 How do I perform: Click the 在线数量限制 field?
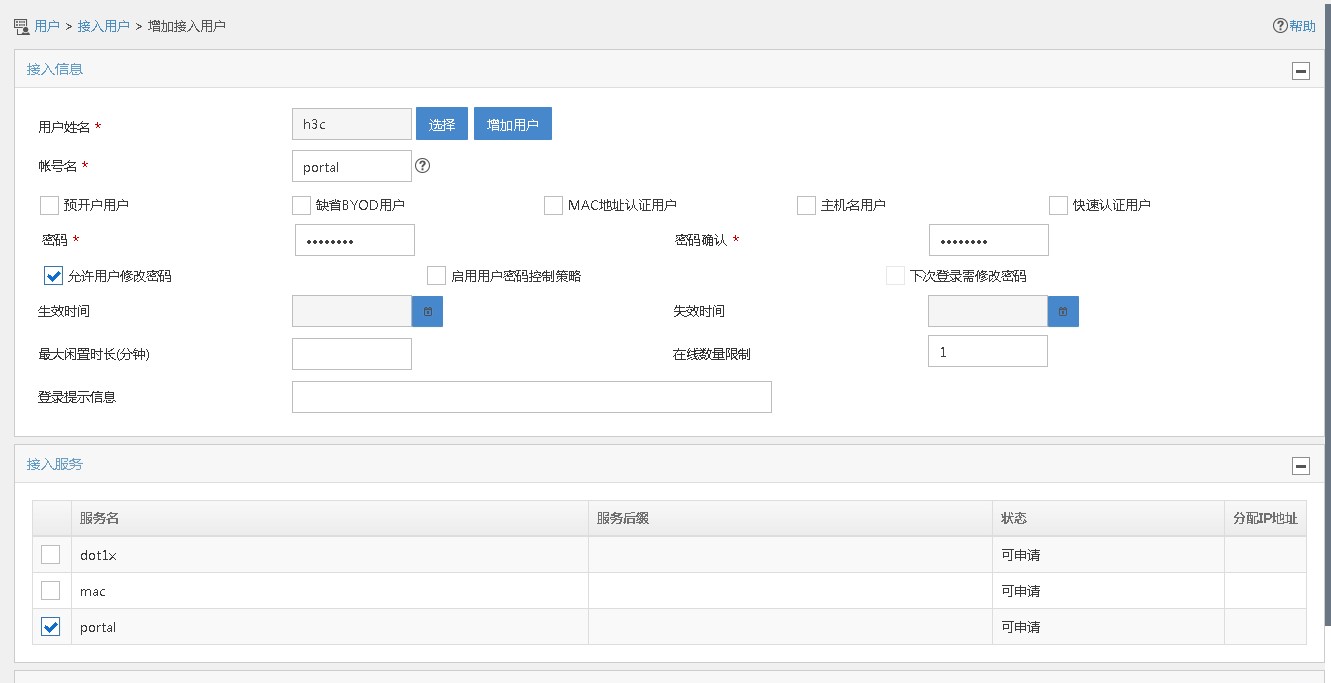pyautogui.click(x=988, y=351)
